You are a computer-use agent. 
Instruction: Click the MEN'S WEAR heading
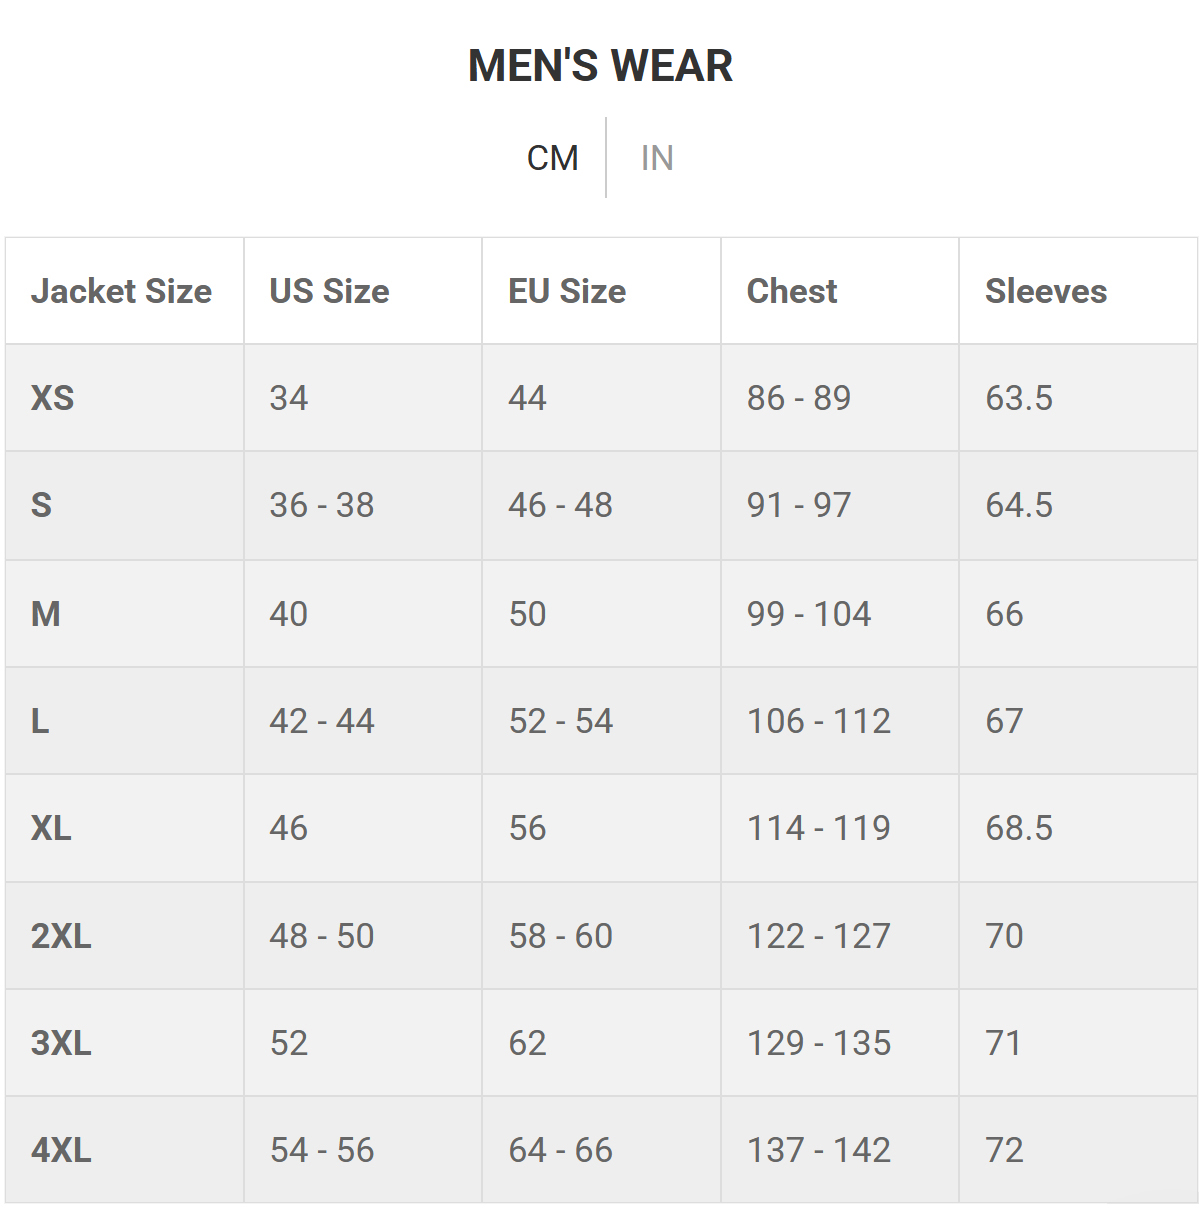(x=600, y=66)
